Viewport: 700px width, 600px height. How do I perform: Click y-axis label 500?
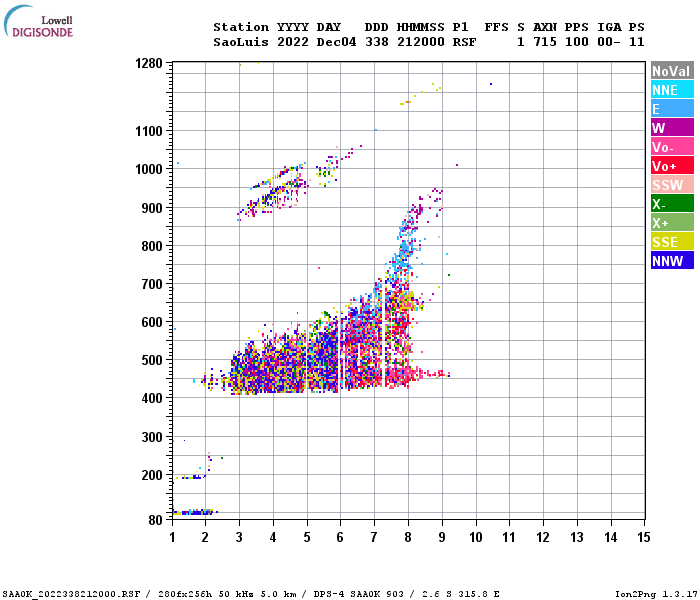(x=152, y=360)
